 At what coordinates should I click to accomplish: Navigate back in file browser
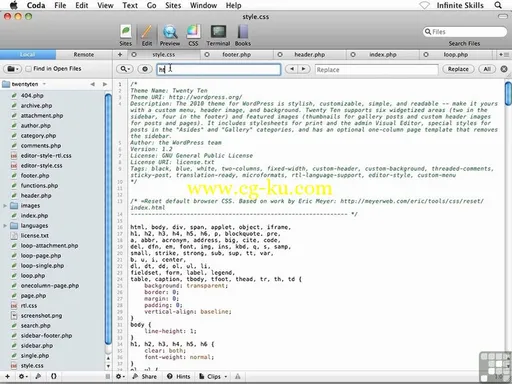point(93,84)
